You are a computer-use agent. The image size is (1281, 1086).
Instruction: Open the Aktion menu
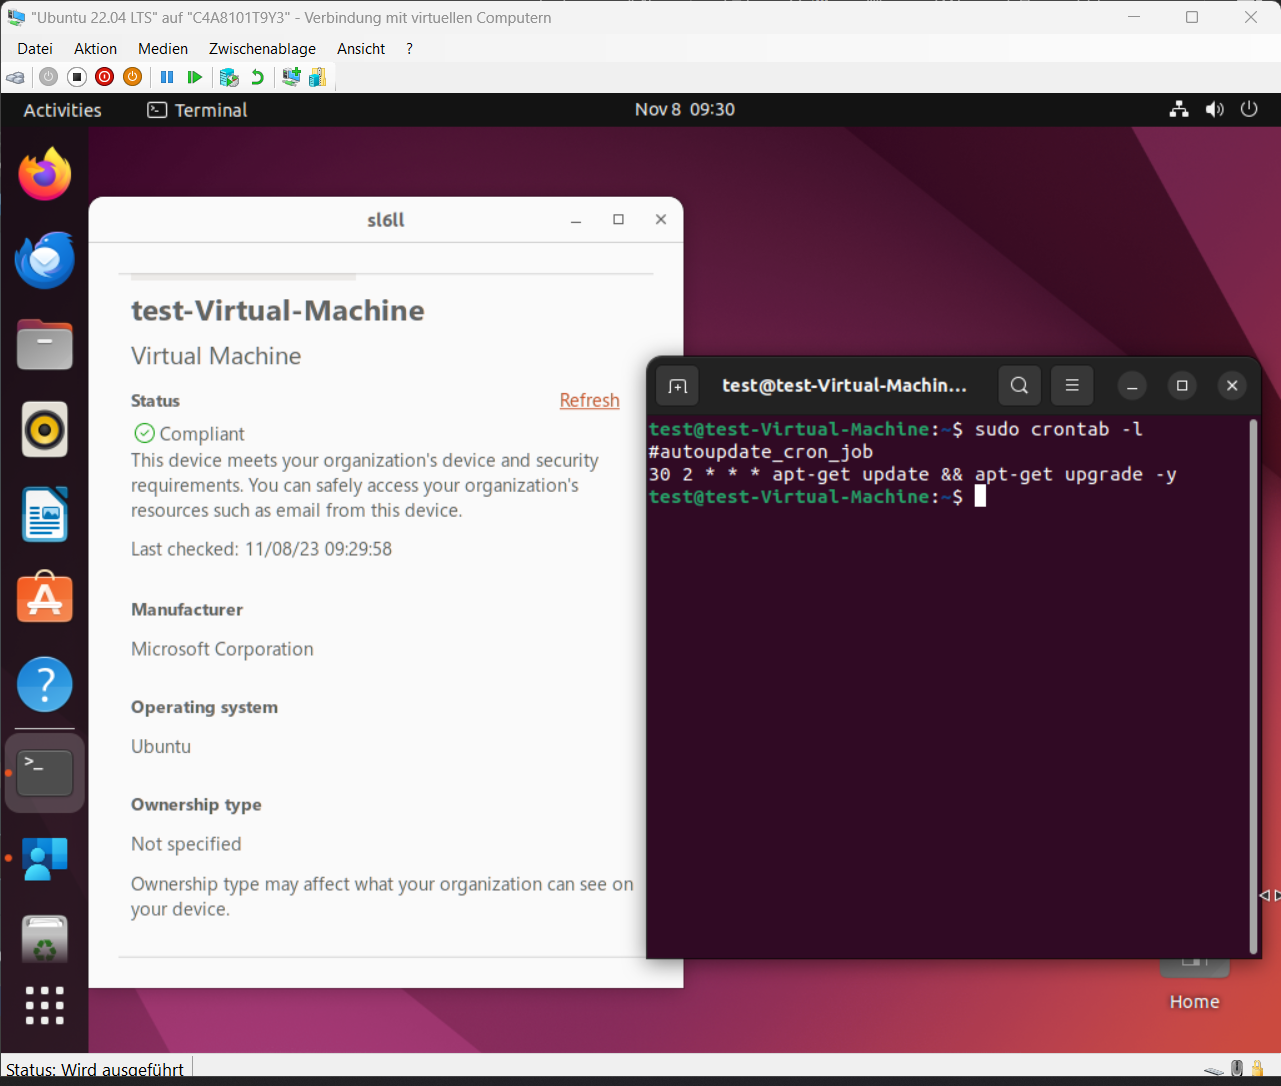point(95,49)
